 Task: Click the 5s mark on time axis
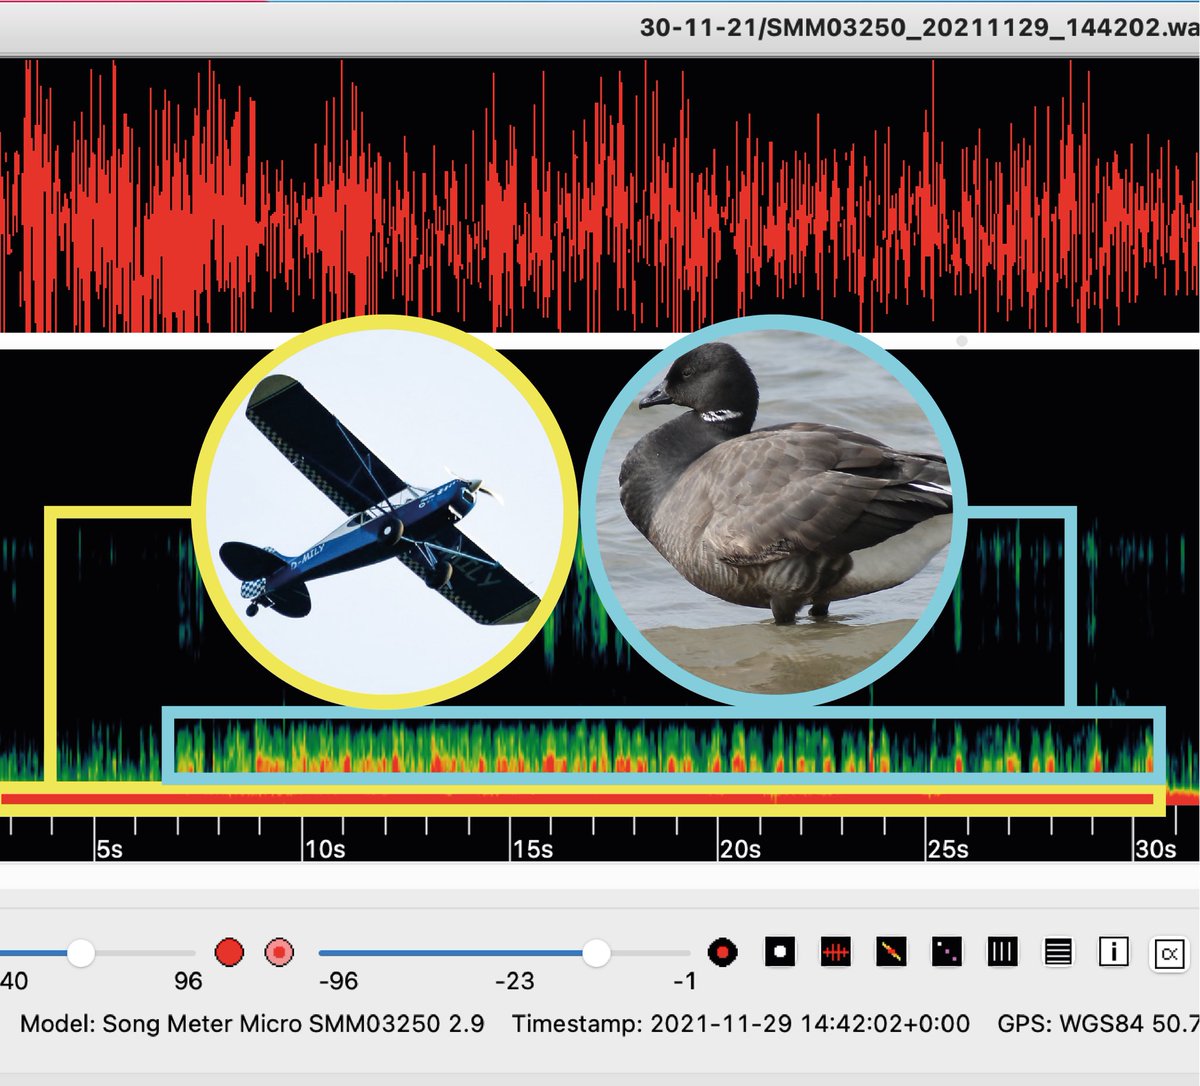(110, 849)
